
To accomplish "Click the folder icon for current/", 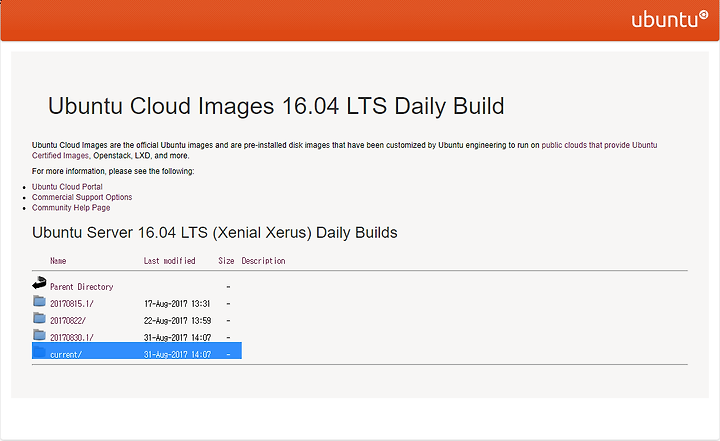I will pyautogui.click(x=39, y=352).
